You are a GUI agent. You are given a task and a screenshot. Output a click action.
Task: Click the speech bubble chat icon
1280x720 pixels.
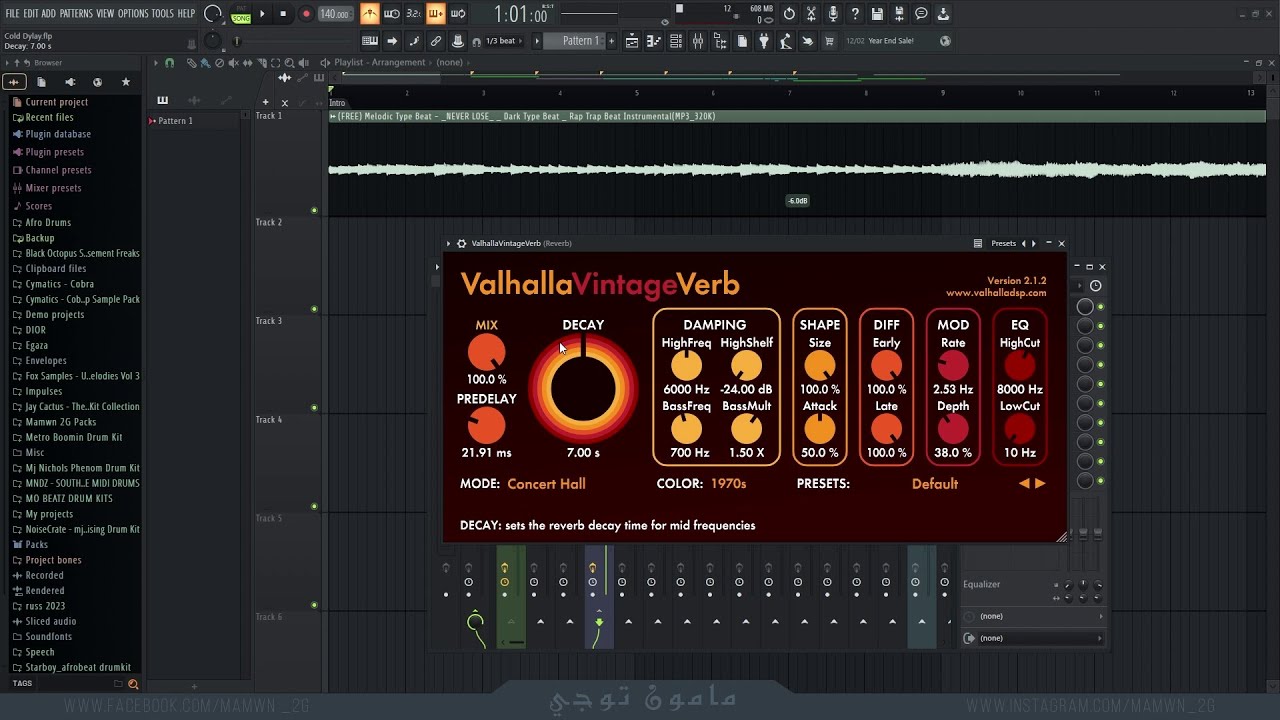[x=921, y=14]
